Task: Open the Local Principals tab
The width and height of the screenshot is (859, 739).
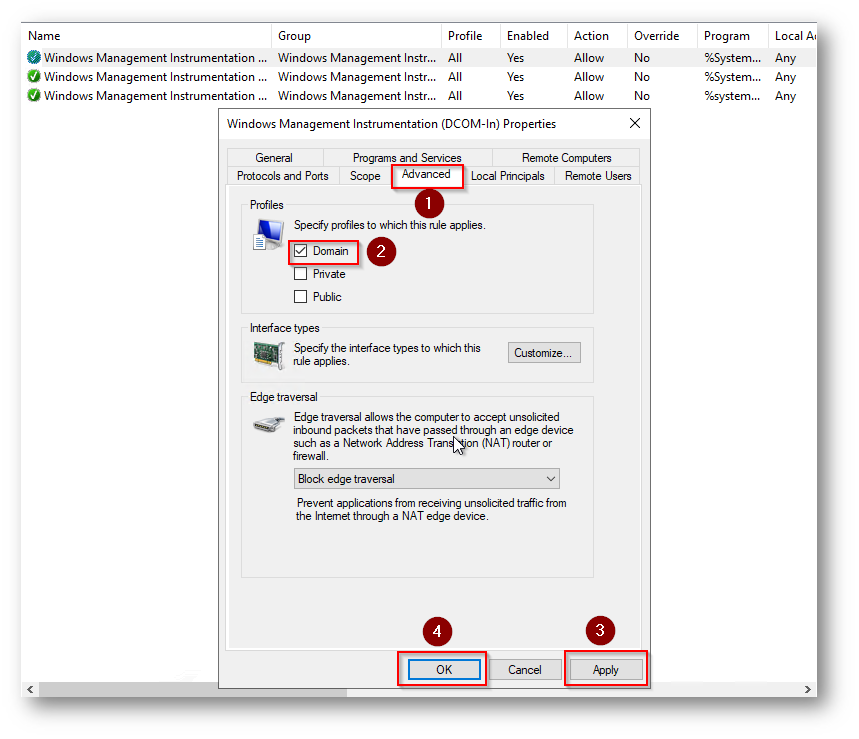Action: pyautogui.click(x=507, y=176)
